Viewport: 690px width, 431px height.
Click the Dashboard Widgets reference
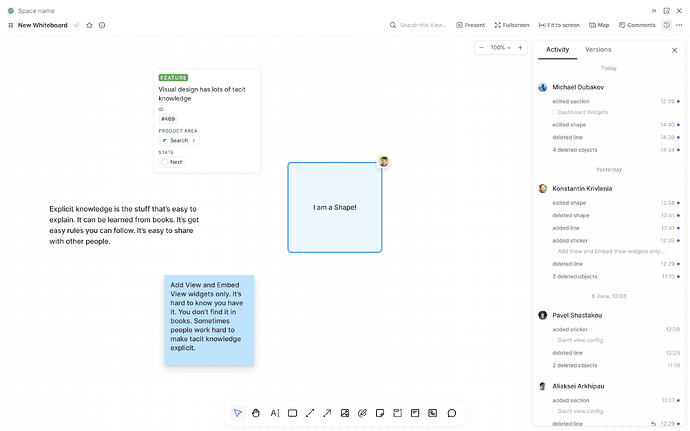(x=583, y=112)
